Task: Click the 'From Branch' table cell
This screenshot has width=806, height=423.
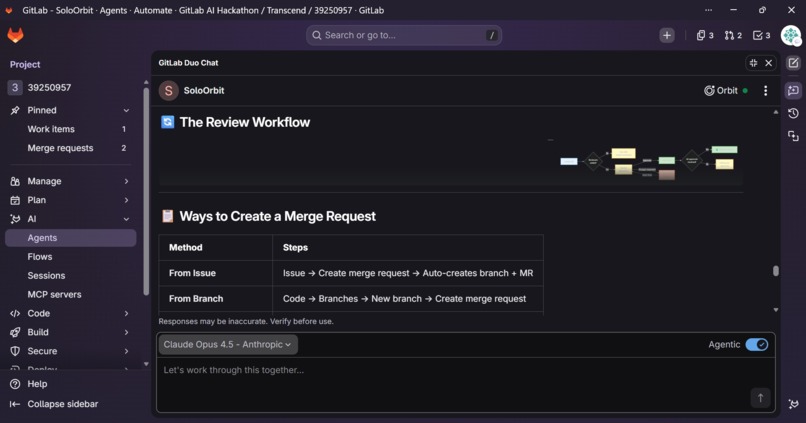Action: (x=215, y=299)
